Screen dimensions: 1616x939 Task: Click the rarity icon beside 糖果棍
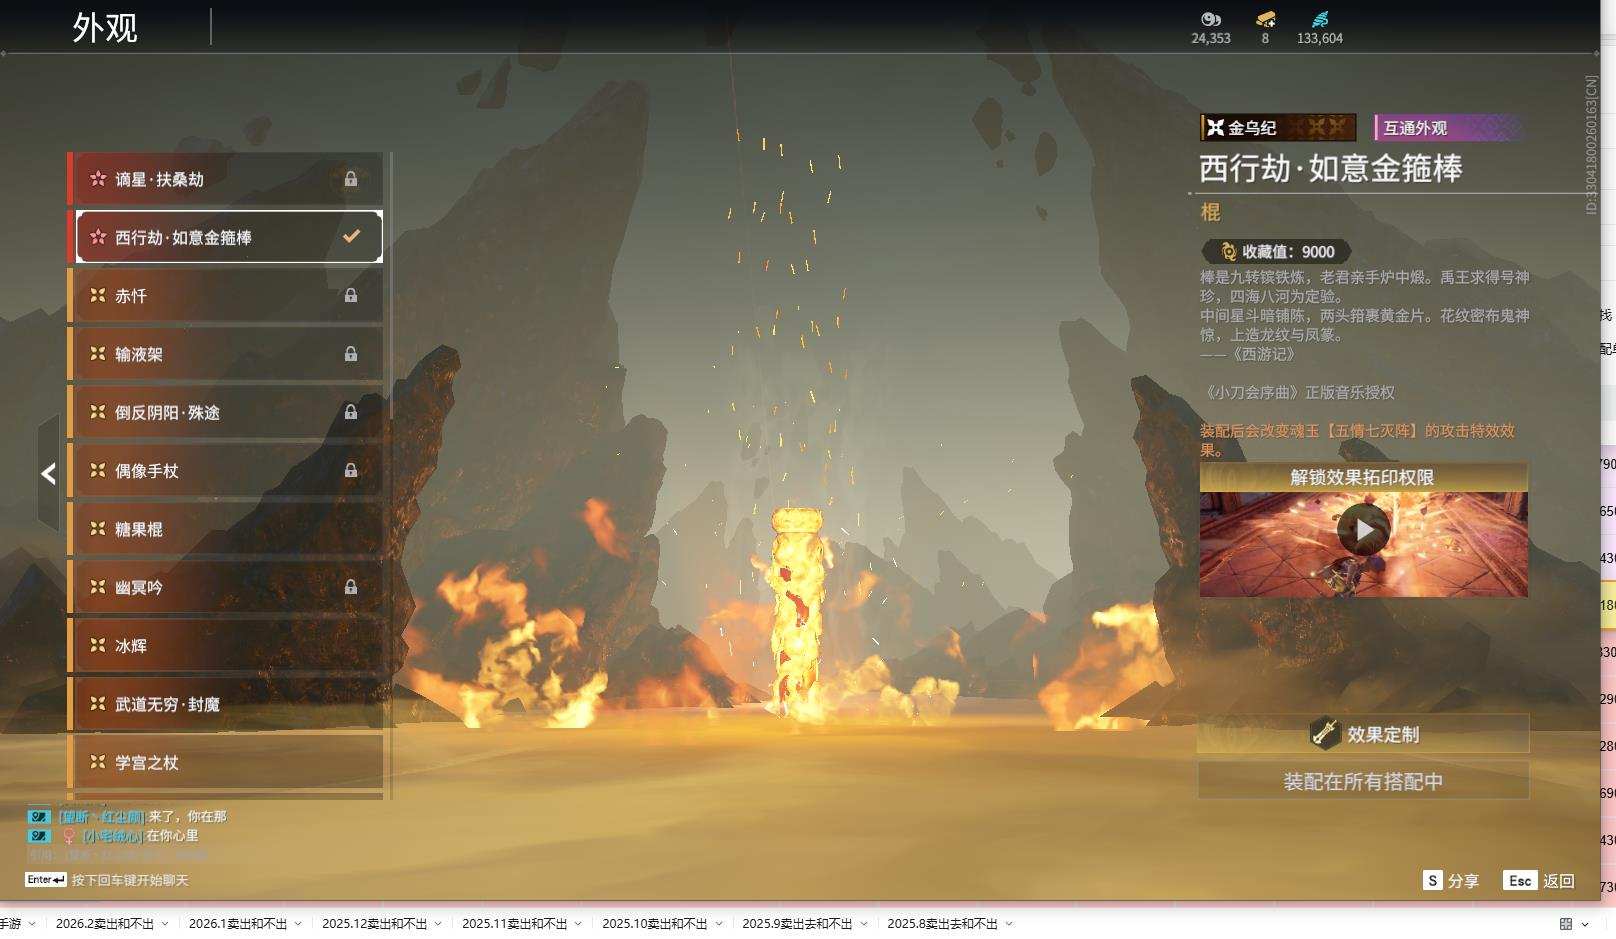coord(98,528)
